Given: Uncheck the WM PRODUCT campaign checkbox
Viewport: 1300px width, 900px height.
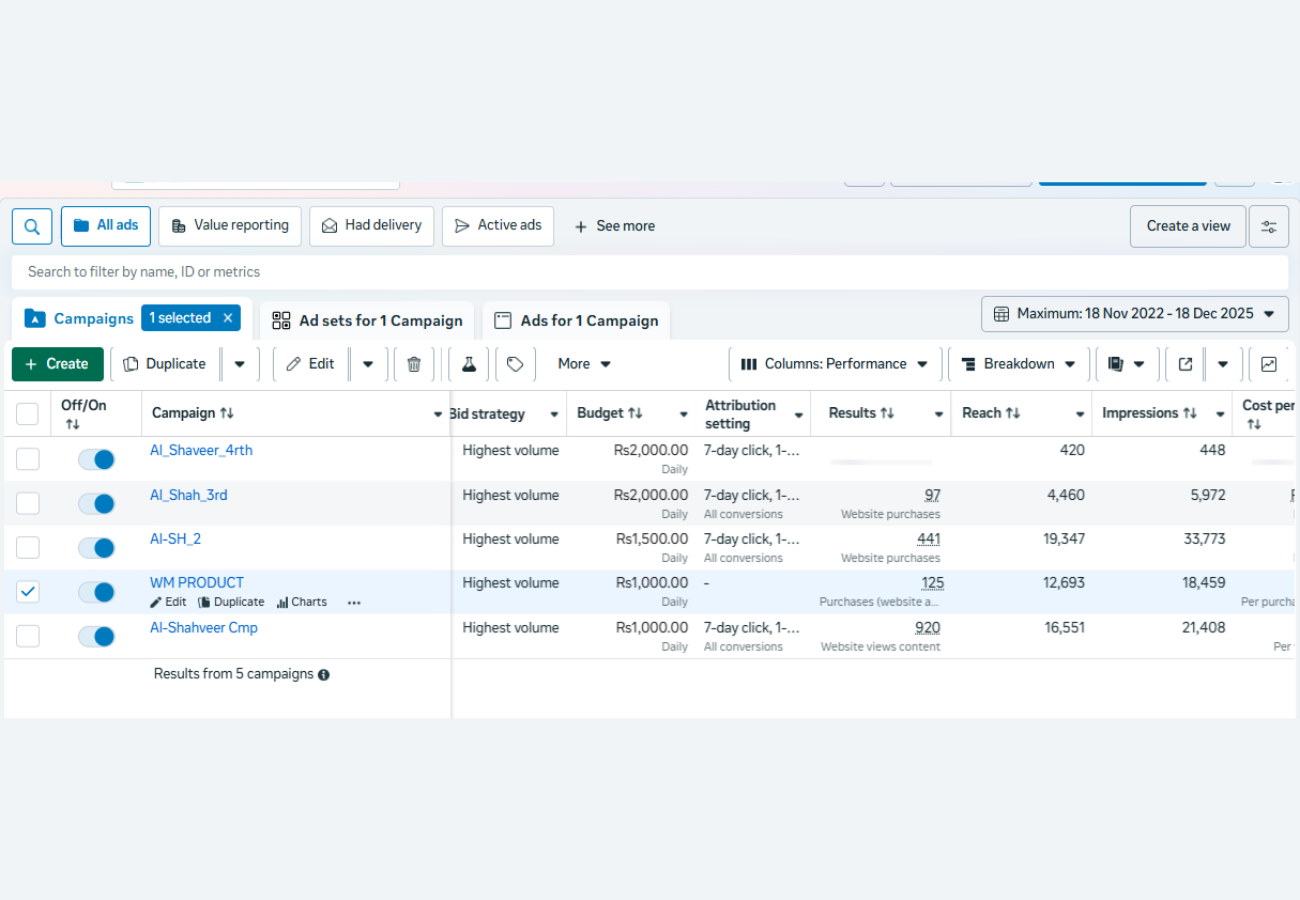Looking at the screenshot, I should [x=28, y=591].
